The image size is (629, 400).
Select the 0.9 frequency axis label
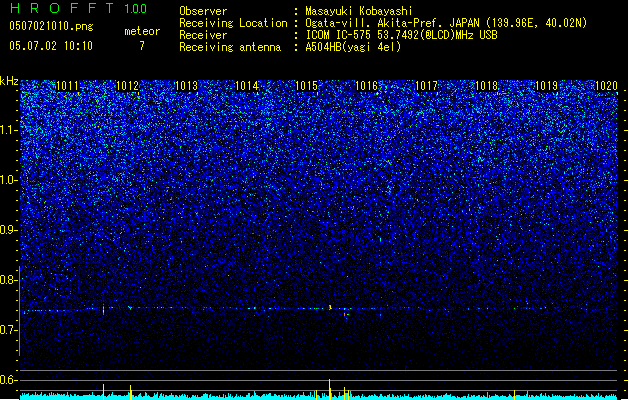9,230
